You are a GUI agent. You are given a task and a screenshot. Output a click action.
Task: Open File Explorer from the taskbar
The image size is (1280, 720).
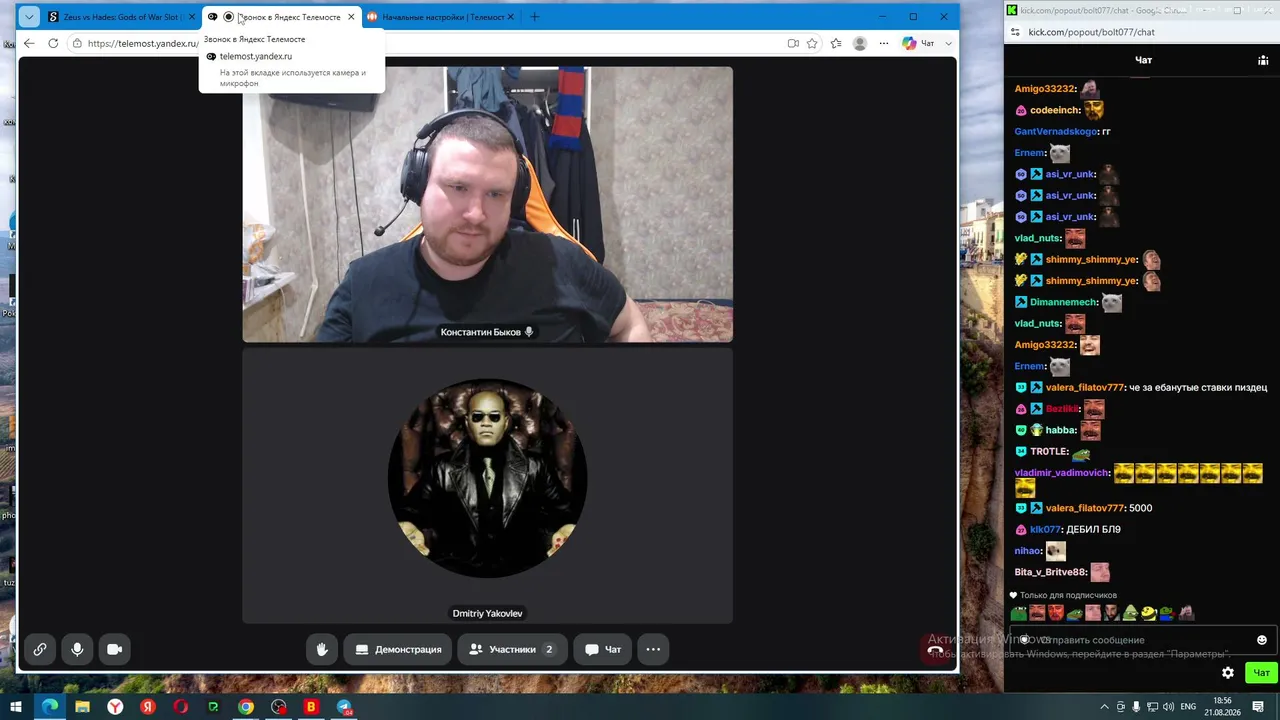pyautogui.click(x=82, y=707)
